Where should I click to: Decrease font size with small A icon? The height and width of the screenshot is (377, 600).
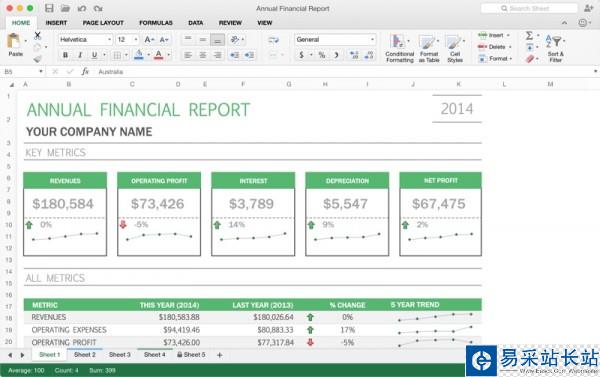click(164, 39)
